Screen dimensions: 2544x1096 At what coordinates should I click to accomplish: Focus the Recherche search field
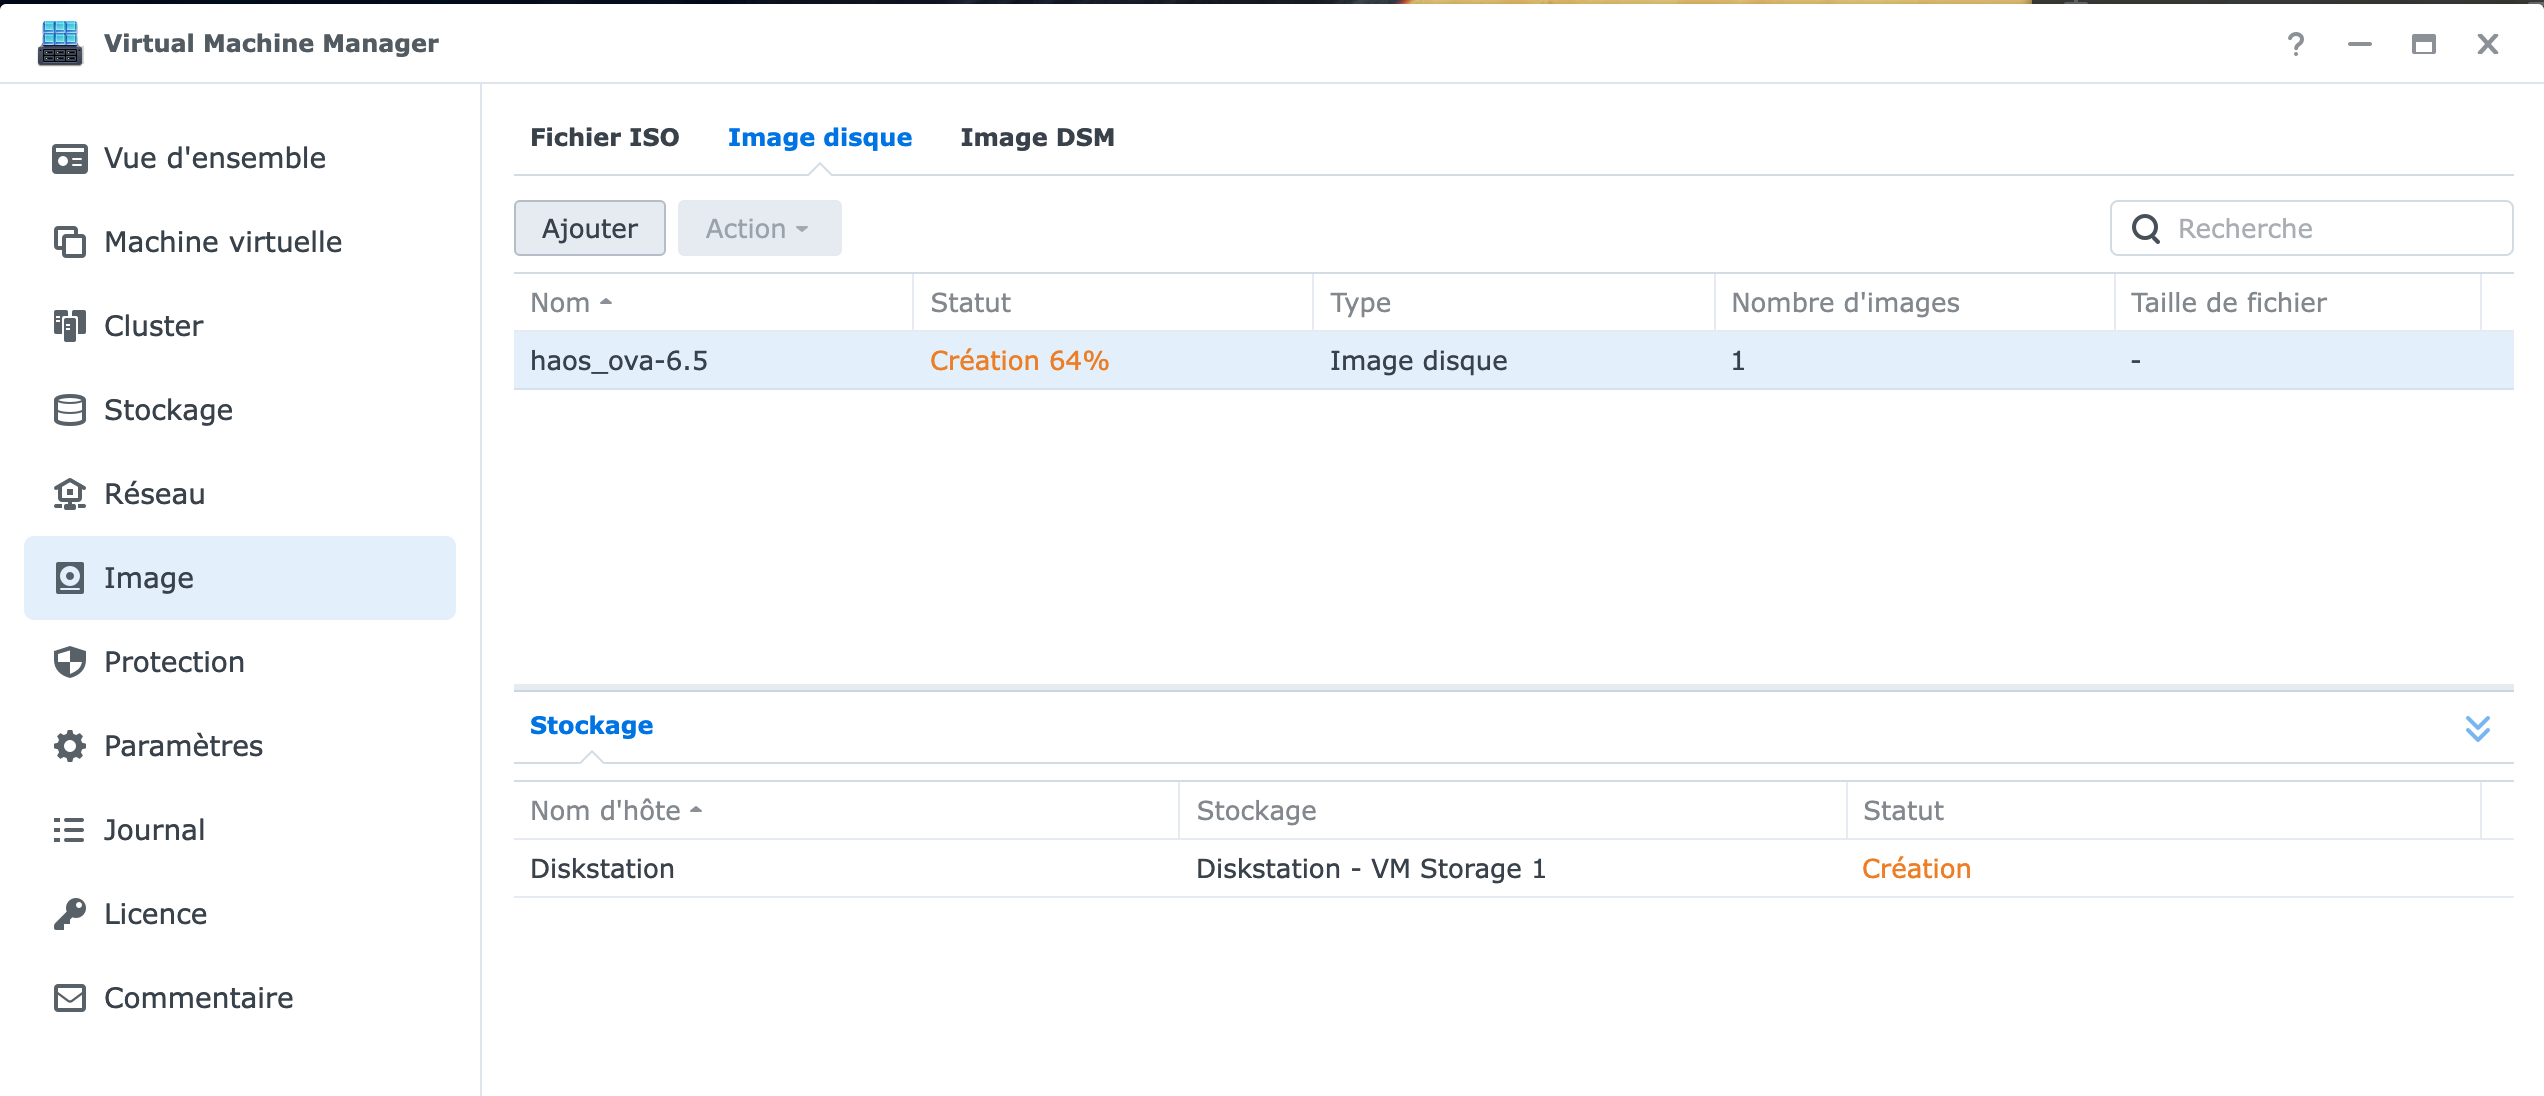pos(2312,228)
